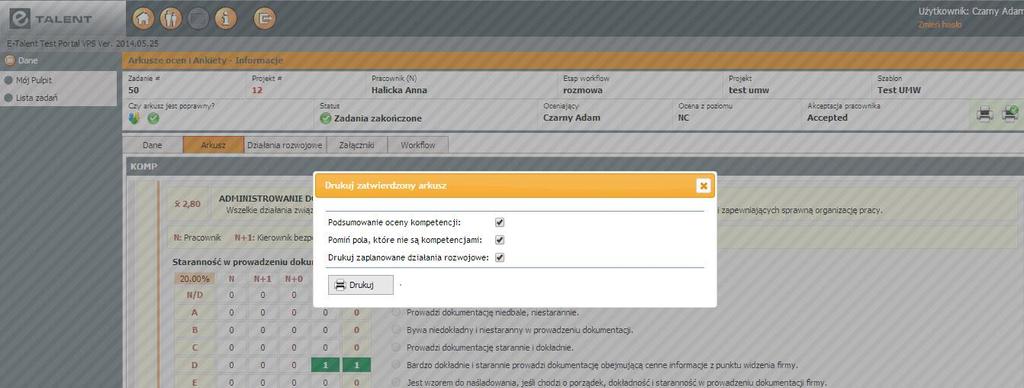
Task: Click evaluator name 'Czarny Adam'
Action: [x=571, y=118]
